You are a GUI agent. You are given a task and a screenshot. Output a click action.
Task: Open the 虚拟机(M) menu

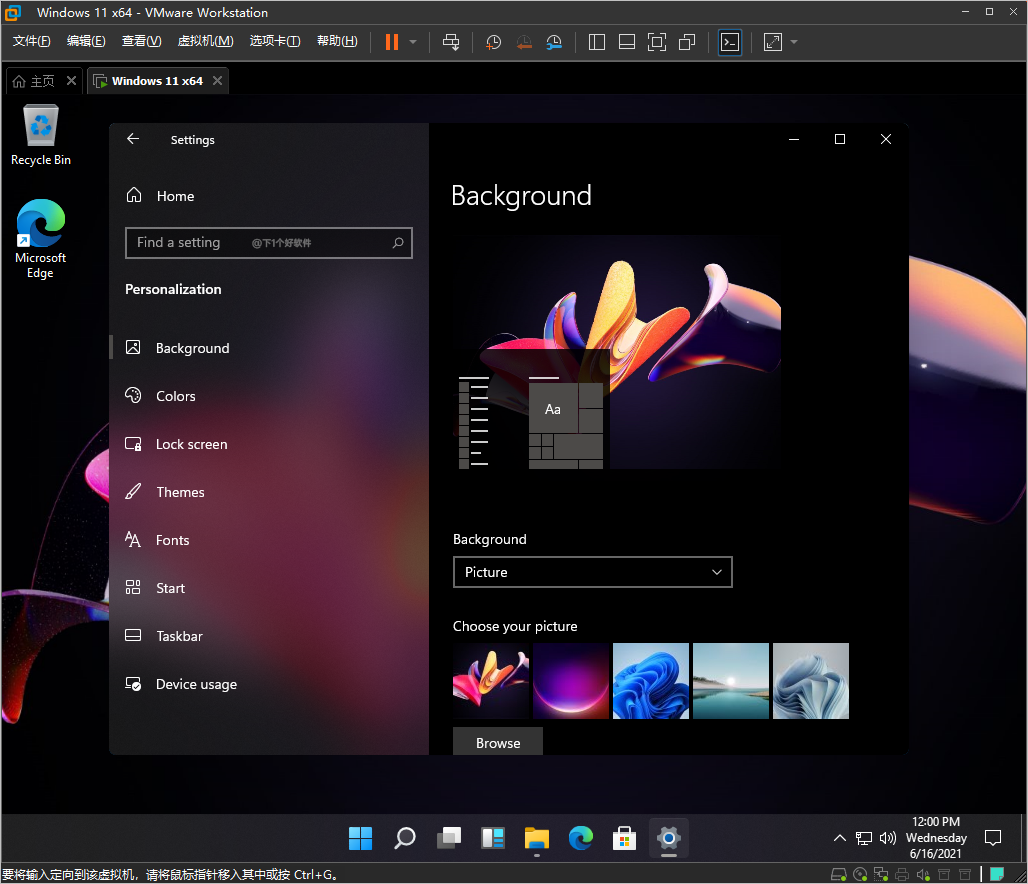tap(205, 41)
